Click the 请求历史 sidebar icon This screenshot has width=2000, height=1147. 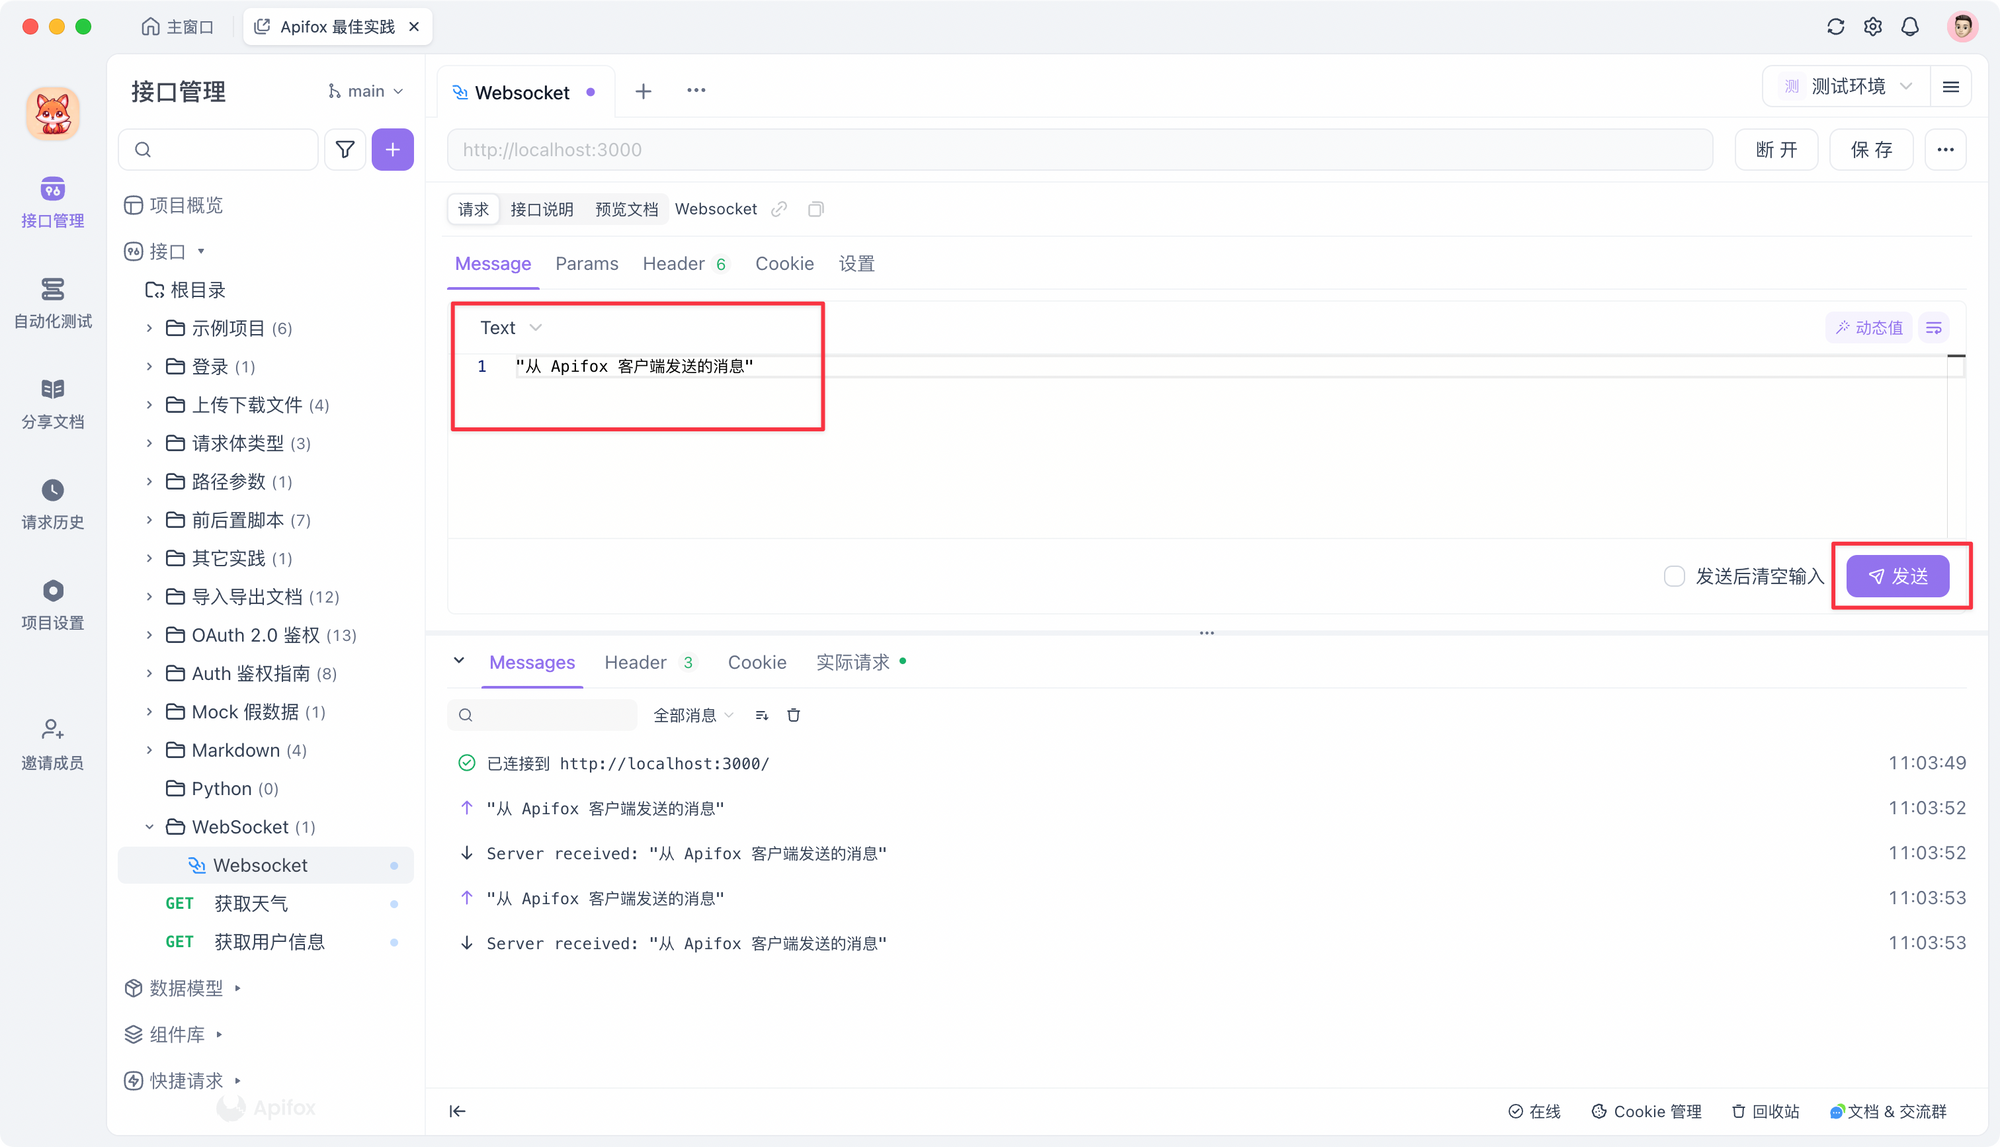tap(52, 500)
